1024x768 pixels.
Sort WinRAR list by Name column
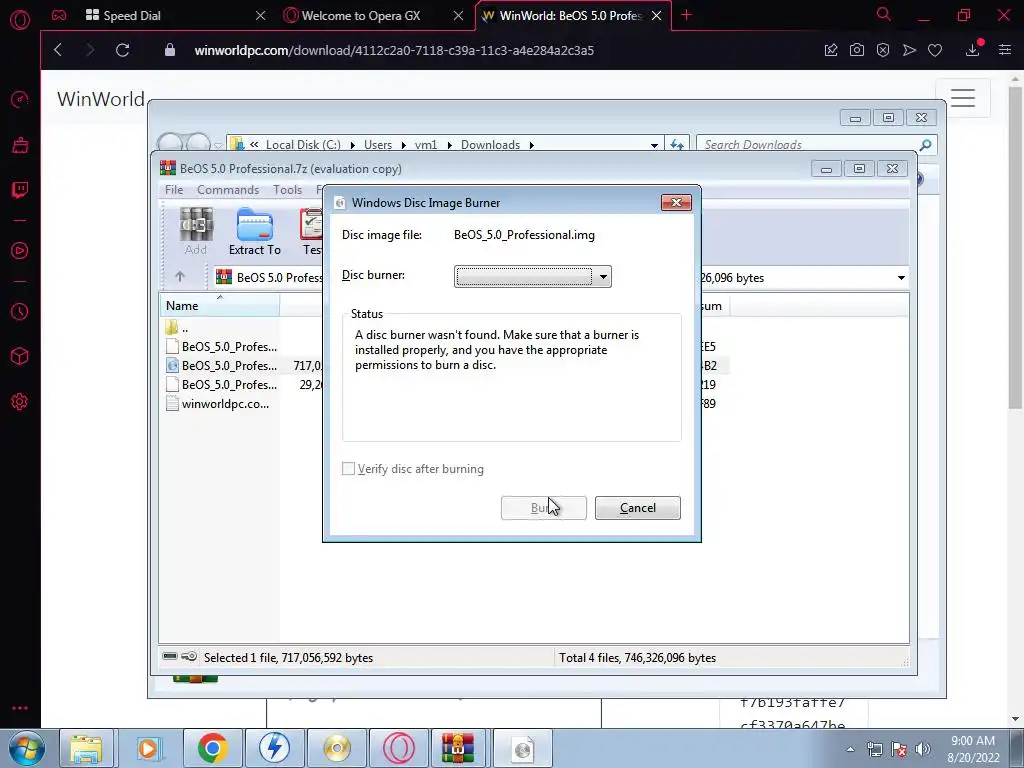point(219,306)
